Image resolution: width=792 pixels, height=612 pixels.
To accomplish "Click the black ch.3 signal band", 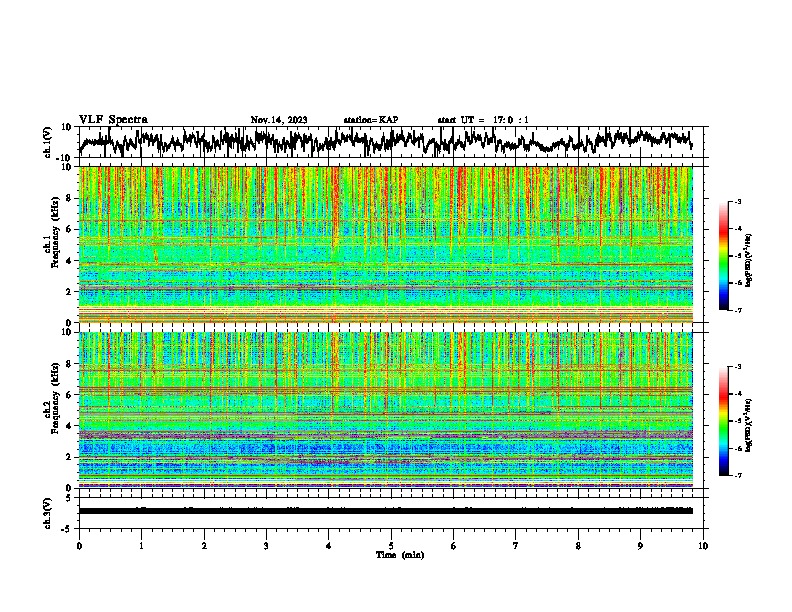I will 386,511.
